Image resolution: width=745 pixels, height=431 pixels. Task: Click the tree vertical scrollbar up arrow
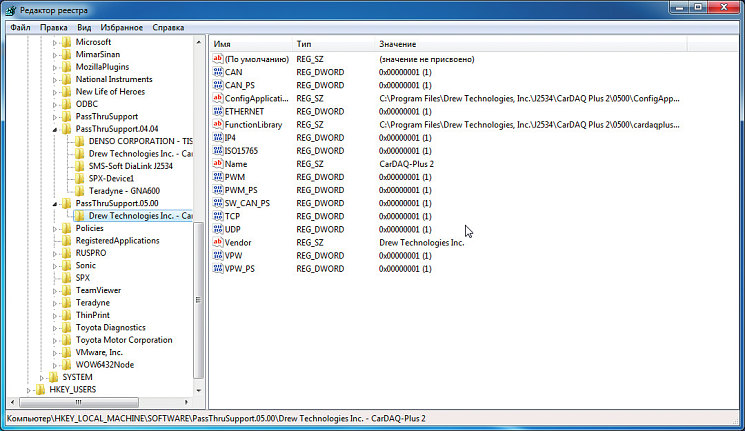199,42
